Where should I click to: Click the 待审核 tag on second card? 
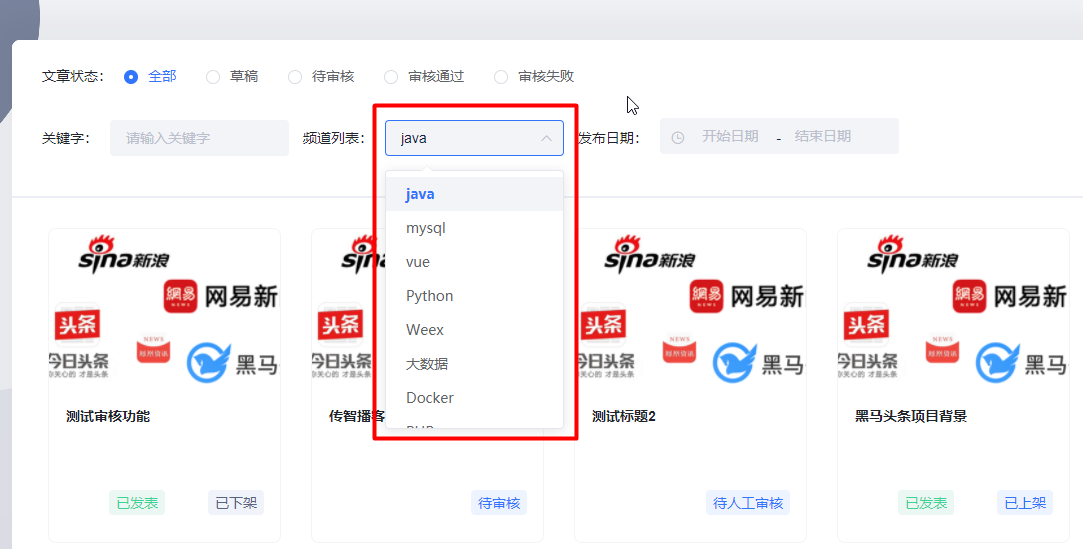point(499,503)
